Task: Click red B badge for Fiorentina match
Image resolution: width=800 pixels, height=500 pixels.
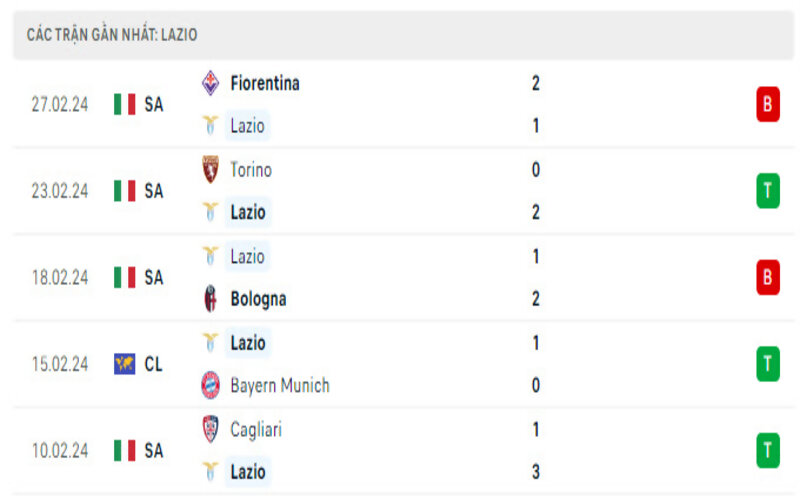Action: (767, 104)
